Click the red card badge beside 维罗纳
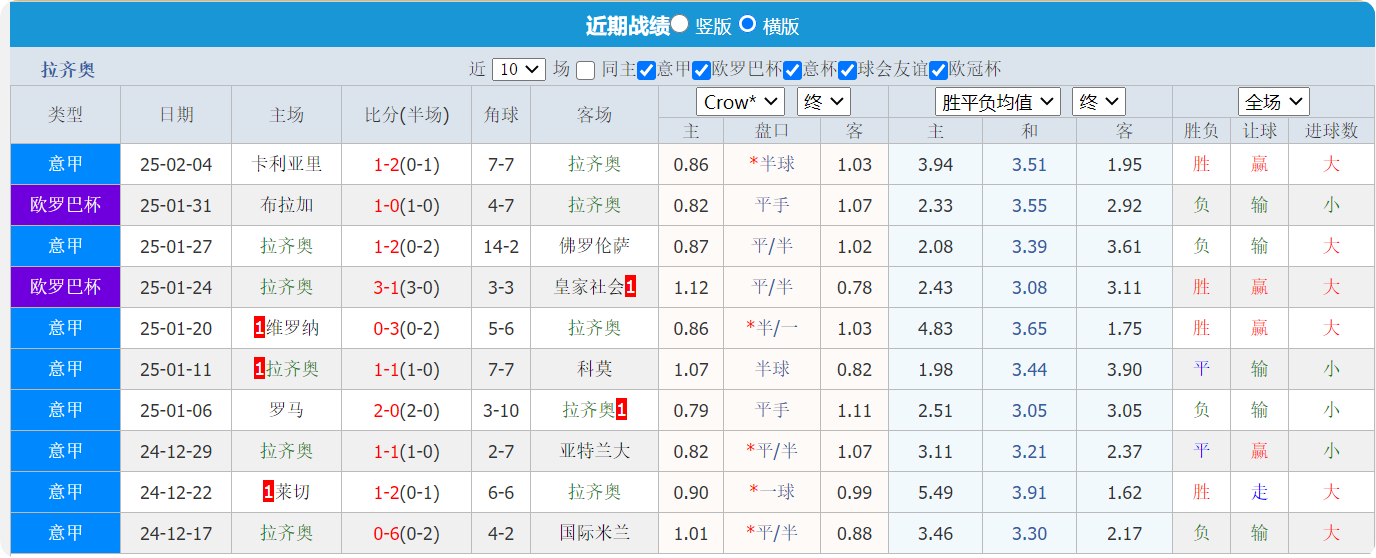 260,328
